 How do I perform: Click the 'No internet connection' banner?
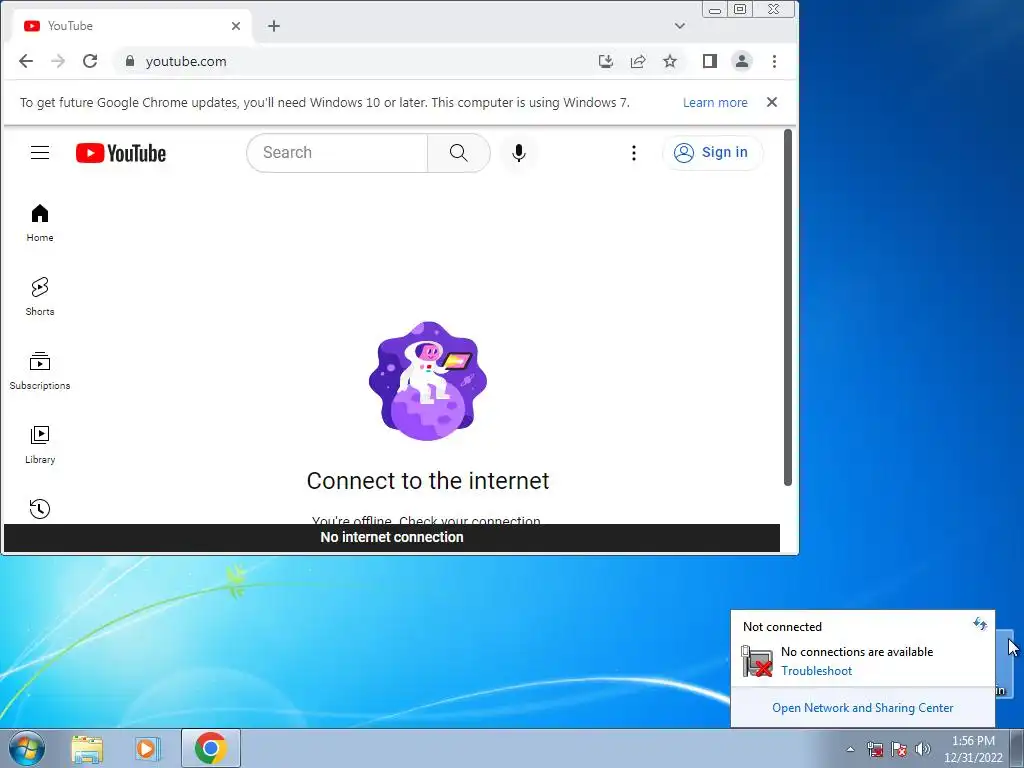click(392, 537)
